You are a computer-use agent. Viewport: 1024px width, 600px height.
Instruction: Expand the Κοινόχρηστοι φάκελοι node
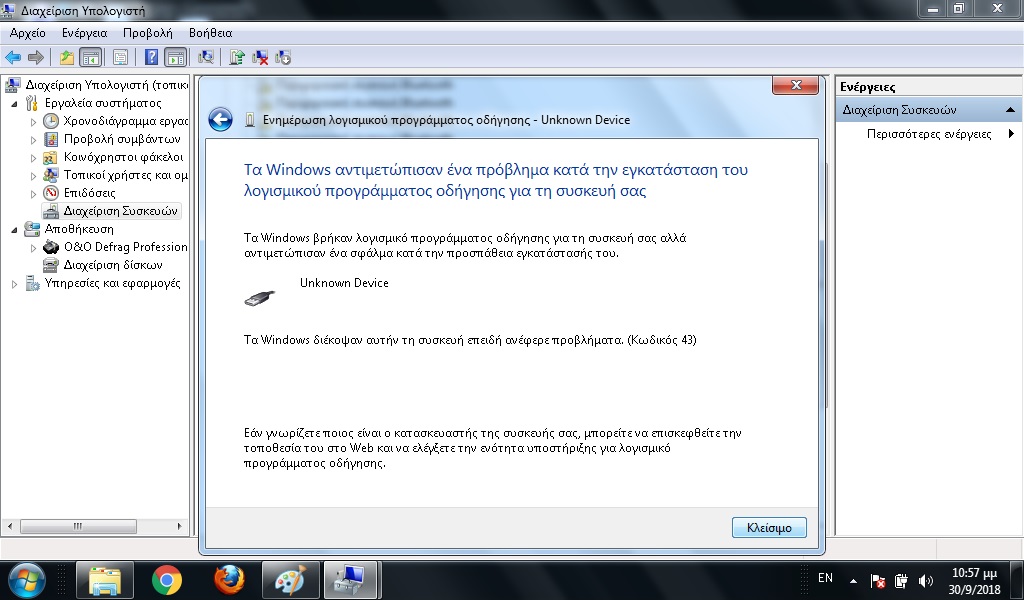click(33, 157)
